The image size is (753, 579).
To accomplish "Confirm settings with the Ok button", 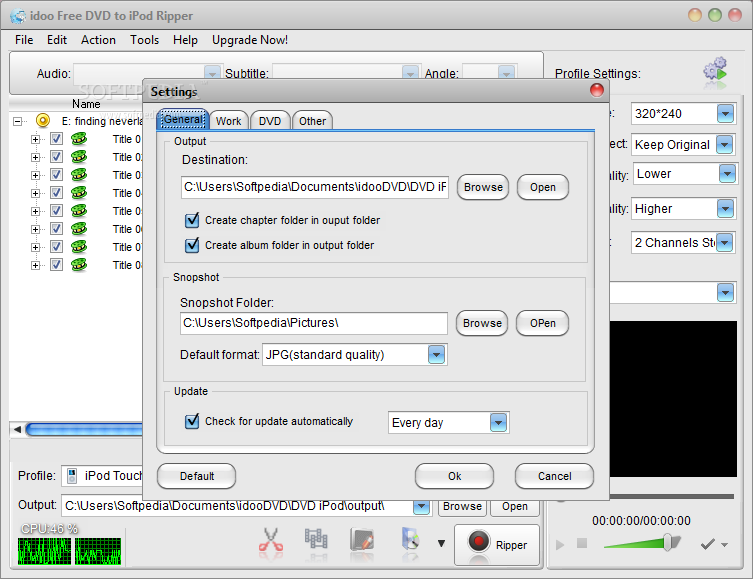I will (x=454, y=476).
